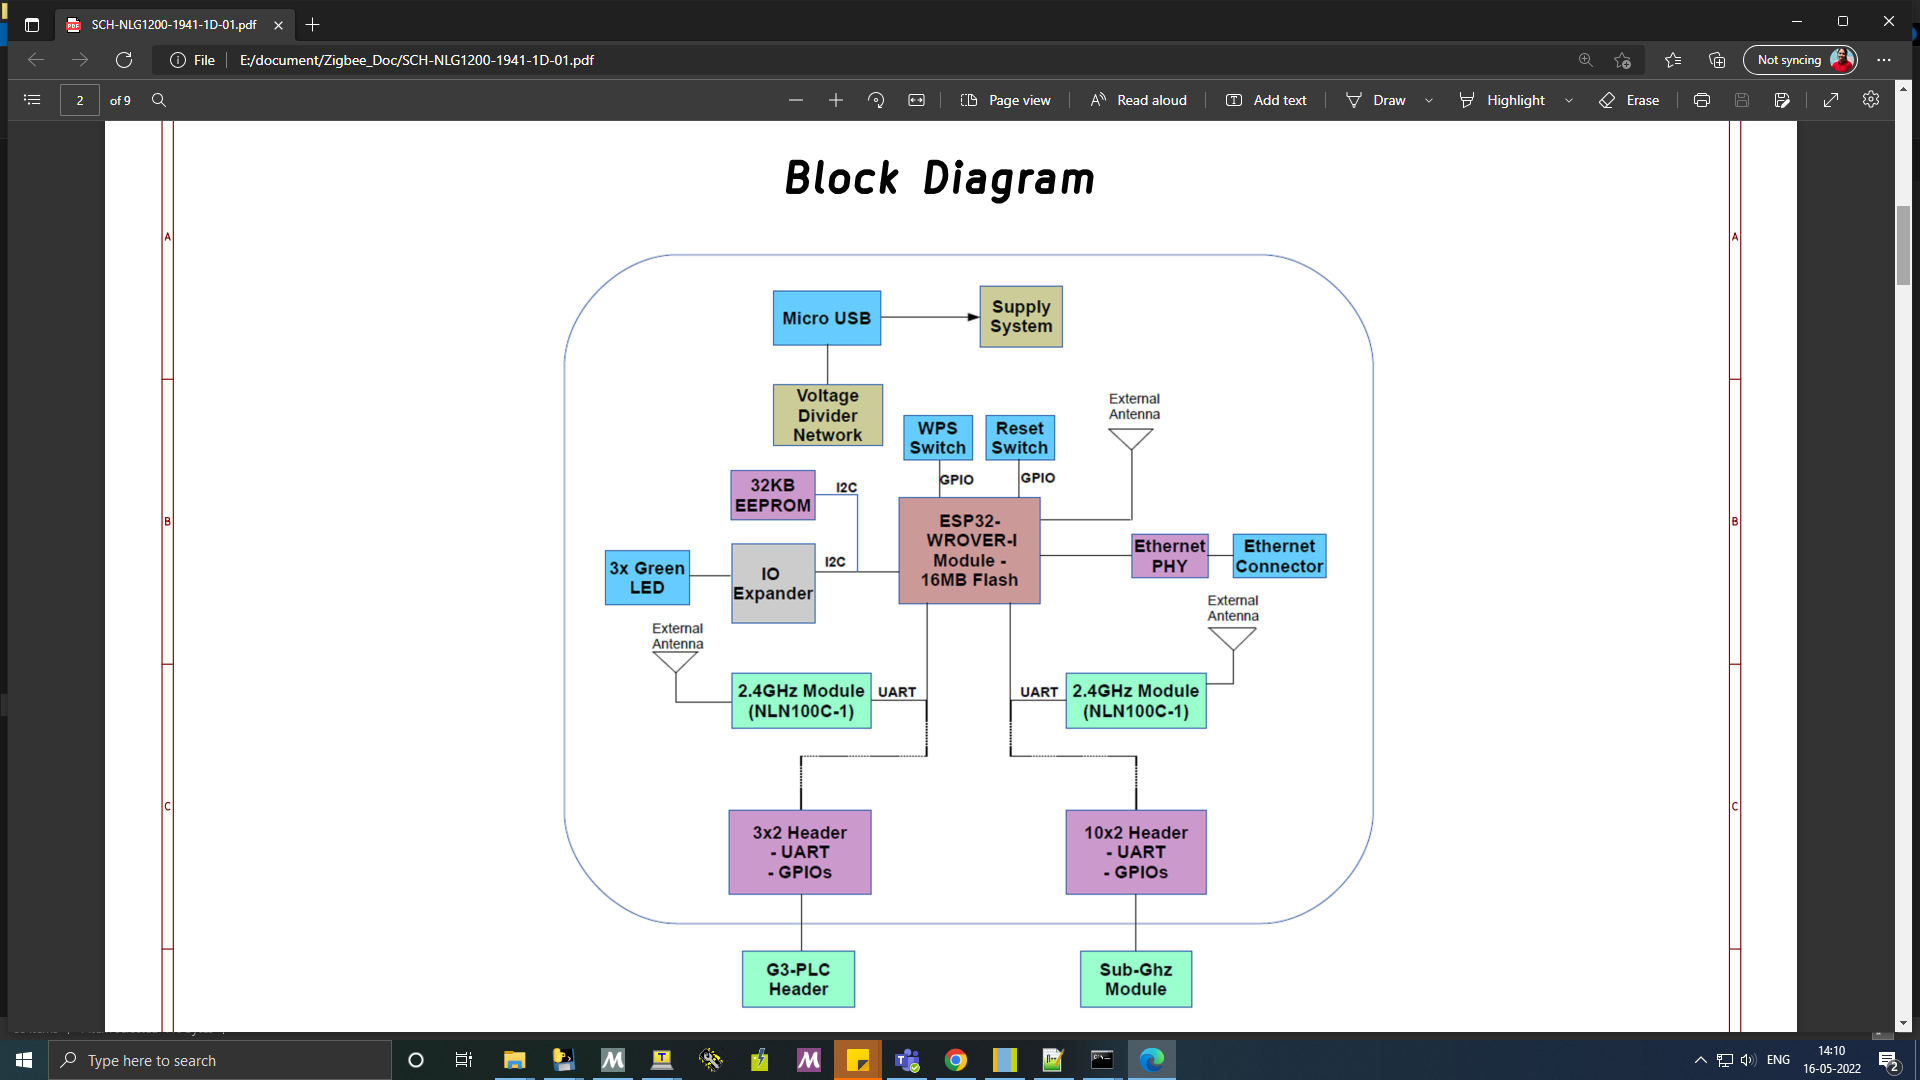Click the Ethernet PHY block
This screenshot has width=1920, height=1080.
point(1170,556)
